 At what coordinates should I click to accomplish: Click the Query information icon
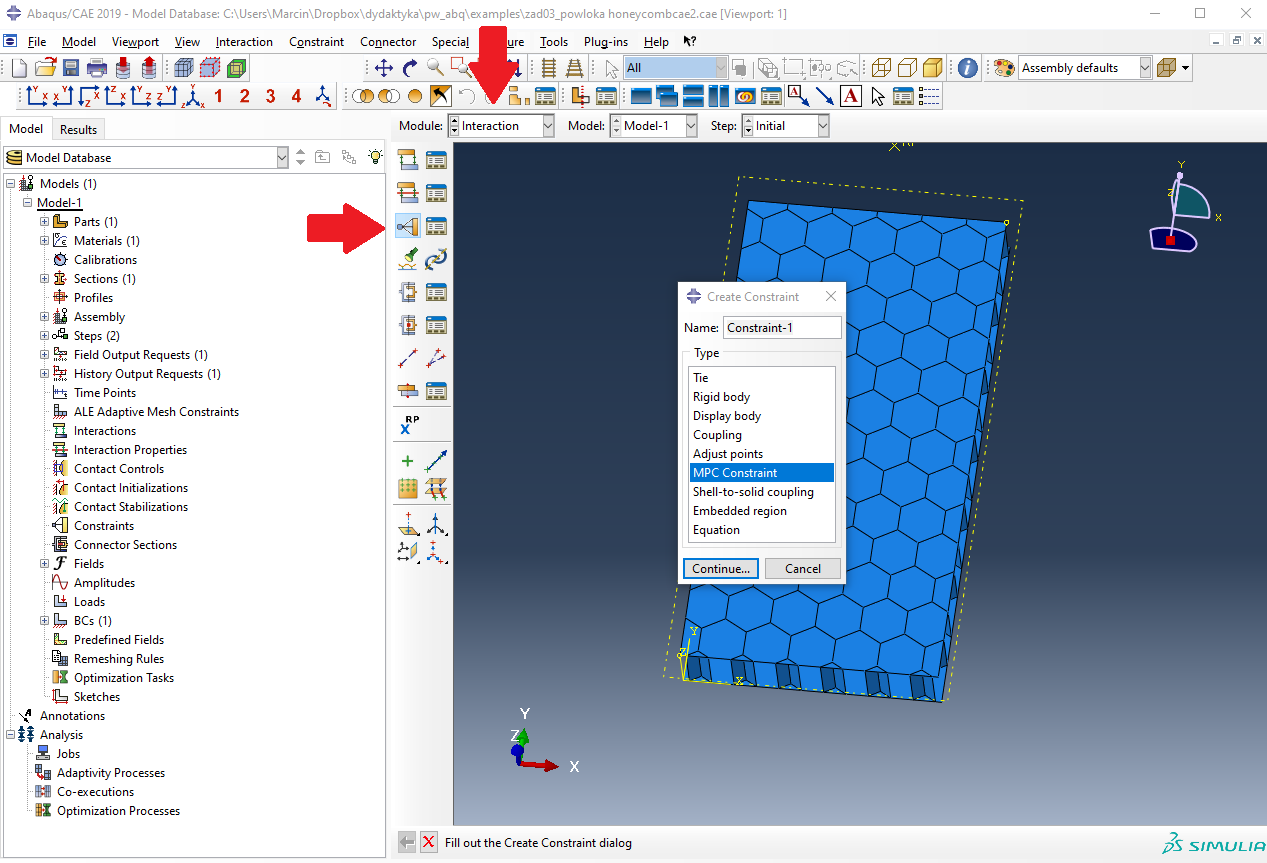pos(967,68)
